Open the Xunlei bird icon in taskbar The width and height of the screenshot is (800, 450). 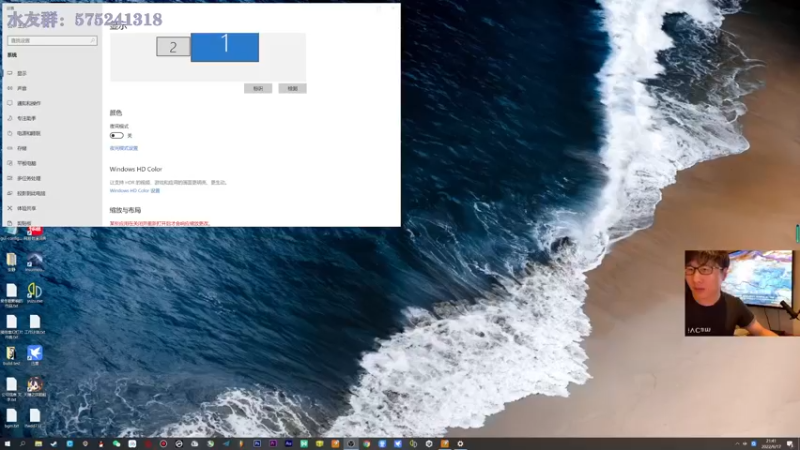[x=398, y=444]
